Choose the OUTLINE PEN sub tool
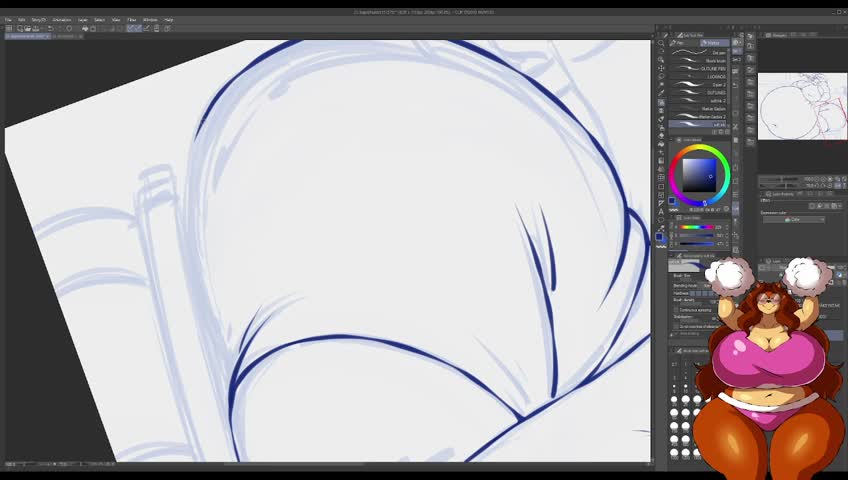 (x=698, y=69)
